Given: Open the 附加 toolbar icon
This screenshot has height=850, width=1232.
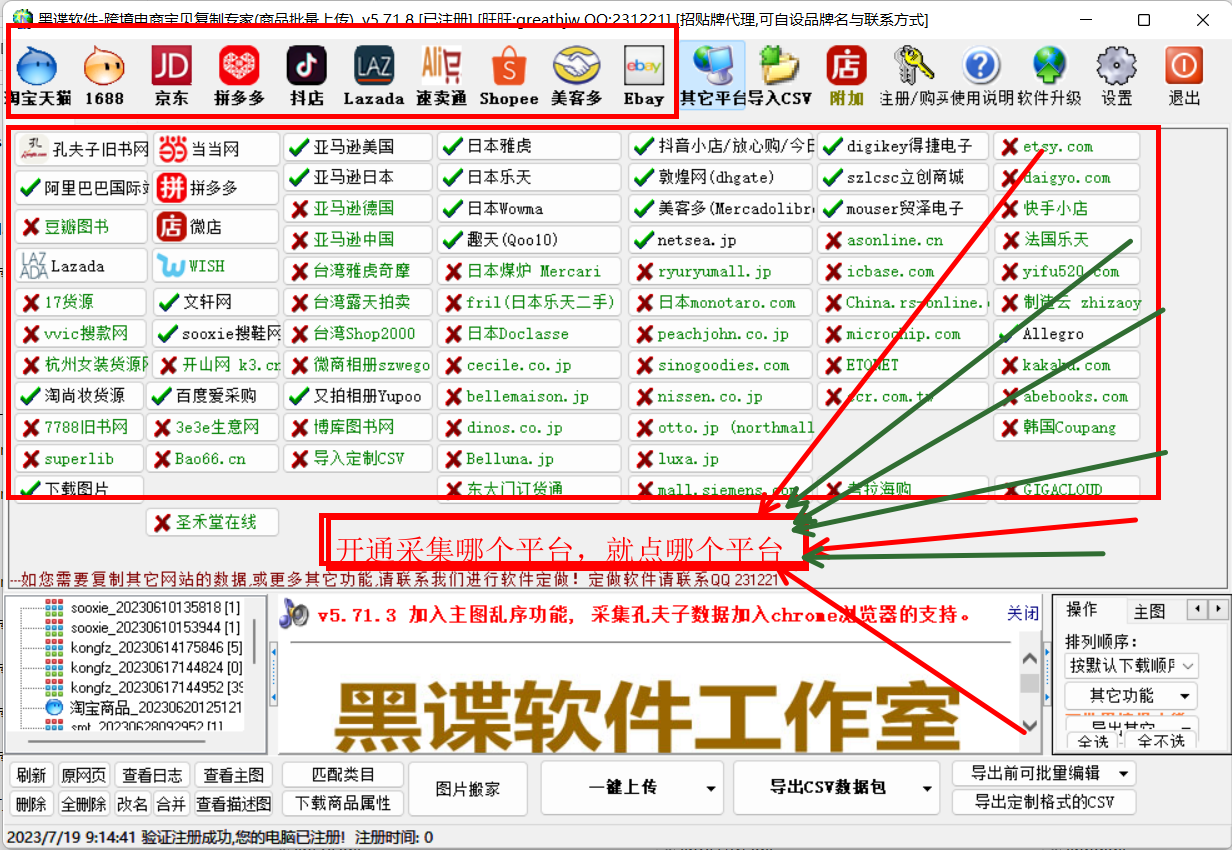Looking at the screenshot, I should (847, 76).
